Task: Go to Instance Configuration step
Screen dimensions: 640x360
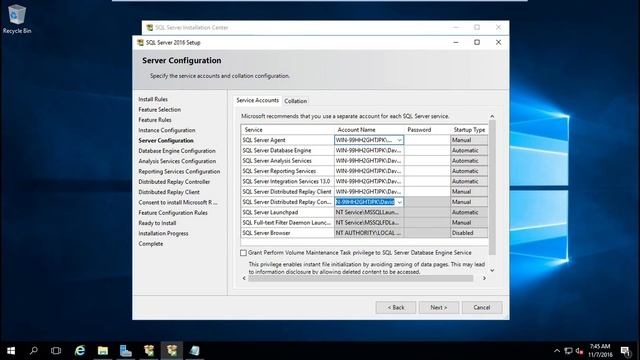Action: coord(167,130)
